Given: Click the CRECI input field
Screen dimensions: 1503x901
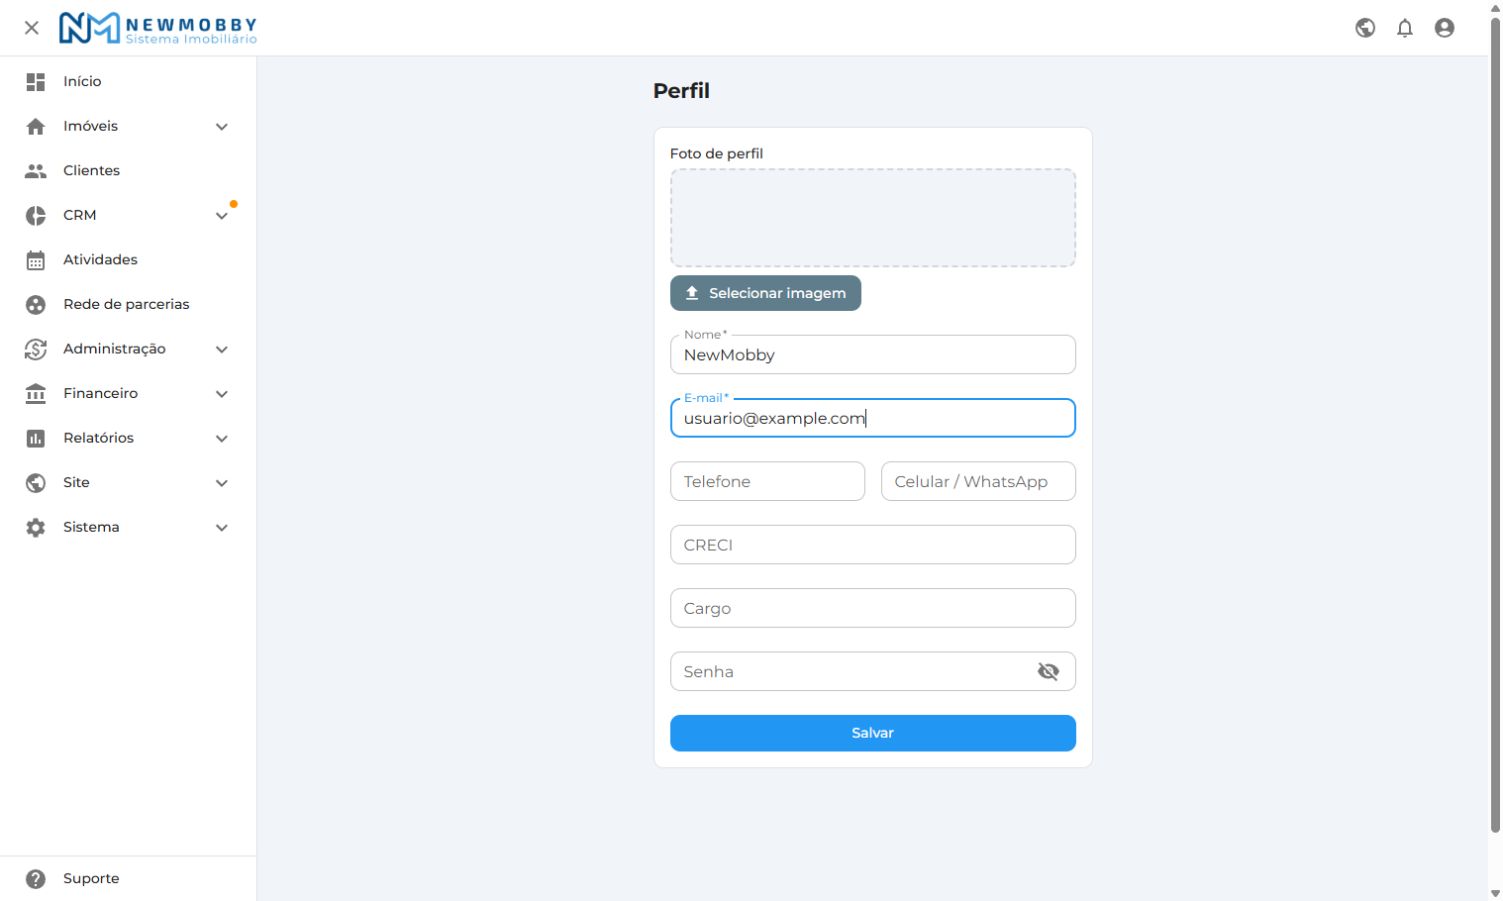Looking at the screenshot, I should pos(873,545).
